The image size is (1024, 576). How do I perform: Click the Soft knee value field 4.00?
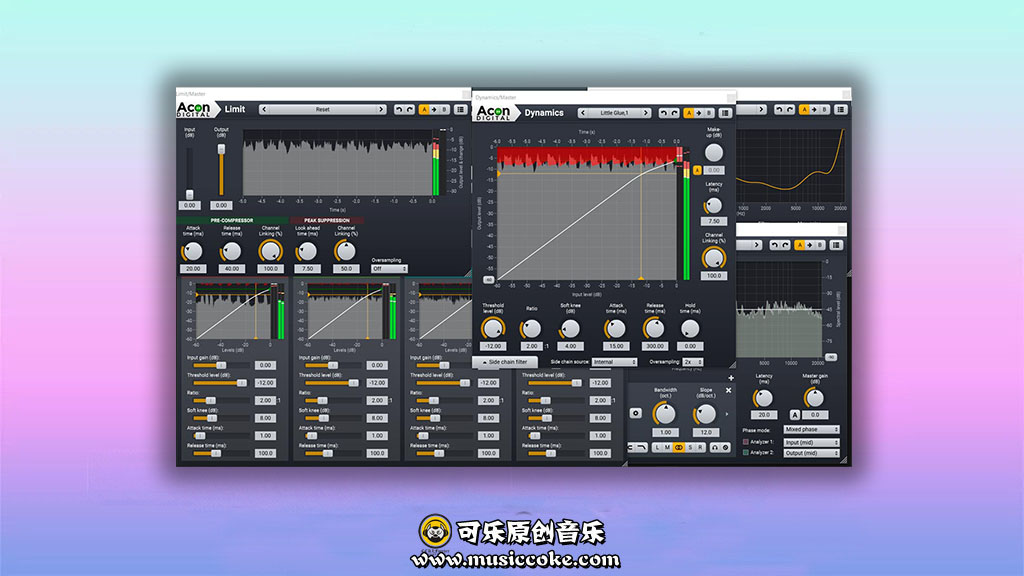click(x=570, y=346)
